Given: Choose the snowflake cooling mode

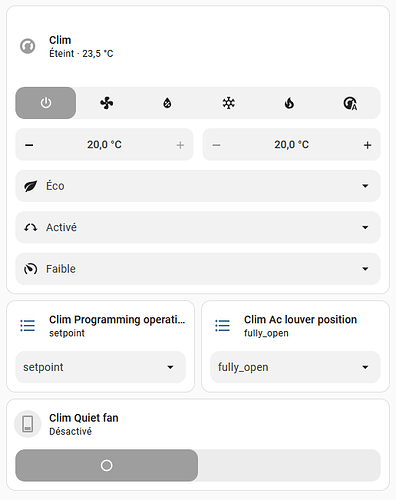Looking at the screenshot, I should point(229,103).
